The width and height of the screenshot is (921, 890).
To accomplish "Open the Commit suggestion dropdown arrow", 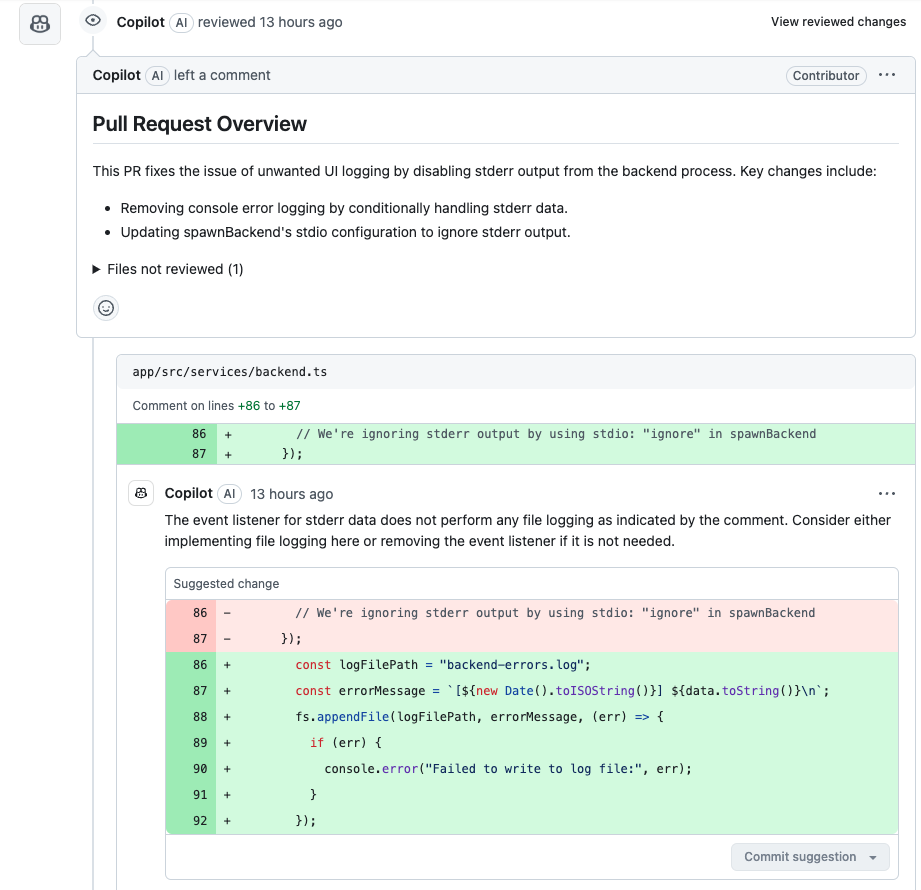I will pos(873,857).
